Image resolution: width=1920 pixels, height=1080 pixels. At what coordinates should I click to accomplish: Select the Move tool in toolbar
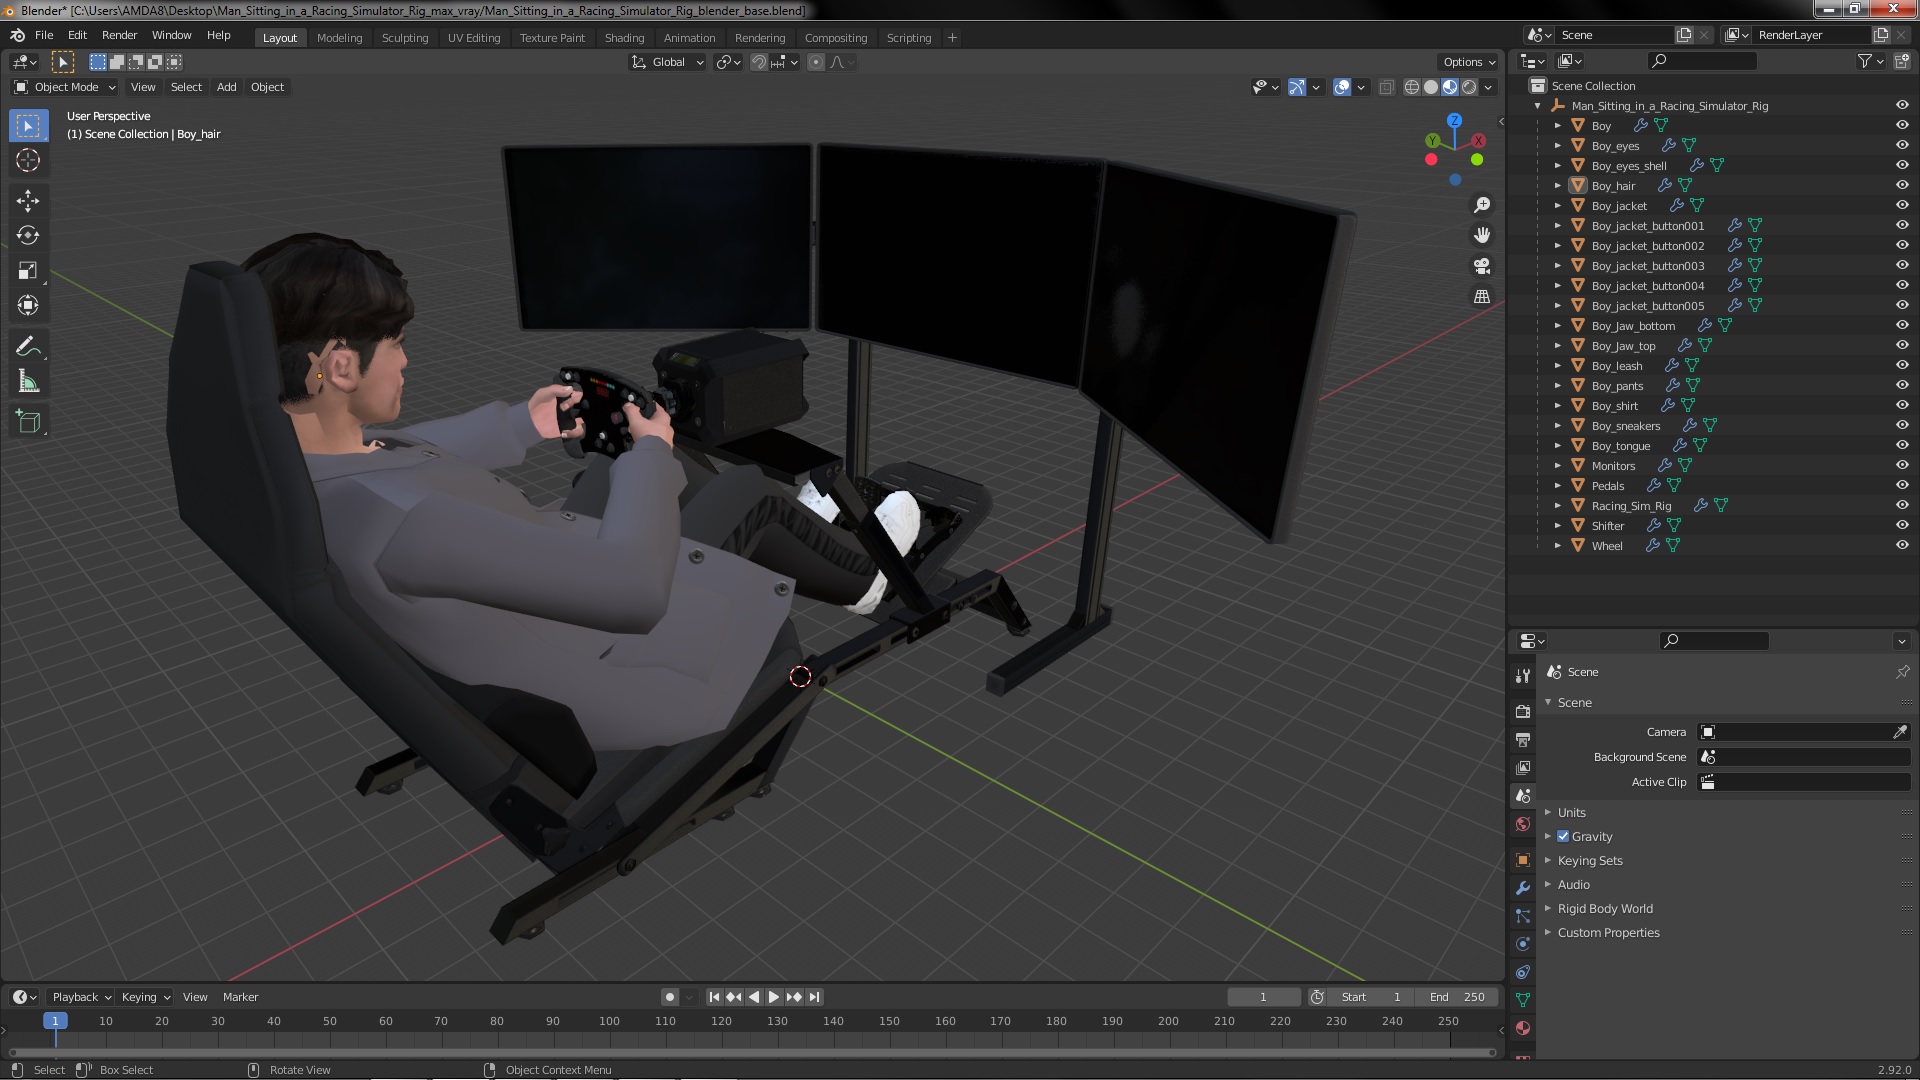click(x=28, y=201)
